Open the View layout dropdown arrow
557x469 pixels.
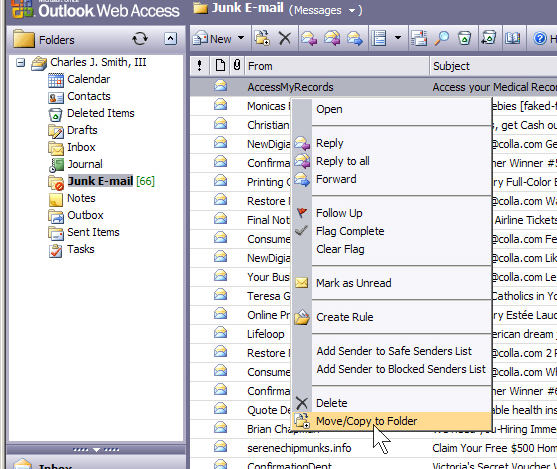398,38
